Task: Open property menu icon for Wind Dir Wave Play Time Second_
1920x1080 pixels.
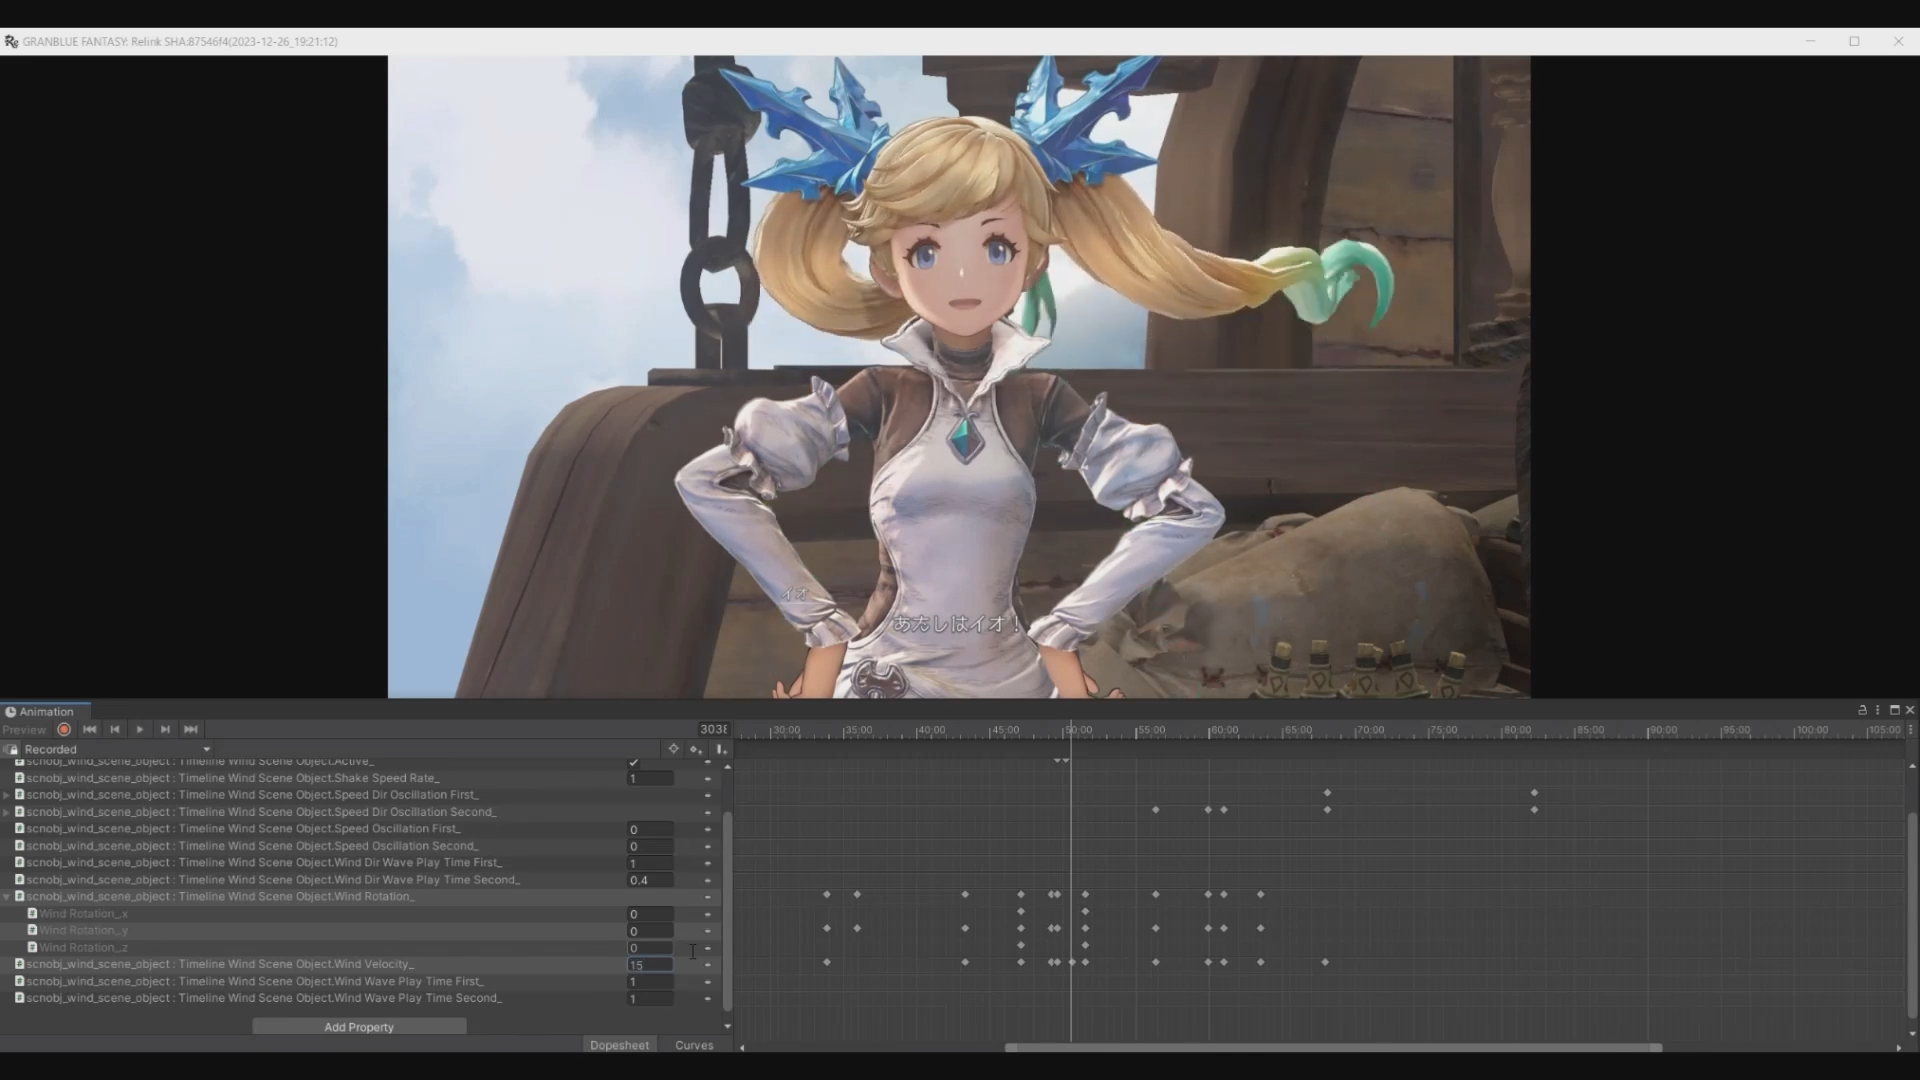Action: pyautogui.click(x=707, y=880)
